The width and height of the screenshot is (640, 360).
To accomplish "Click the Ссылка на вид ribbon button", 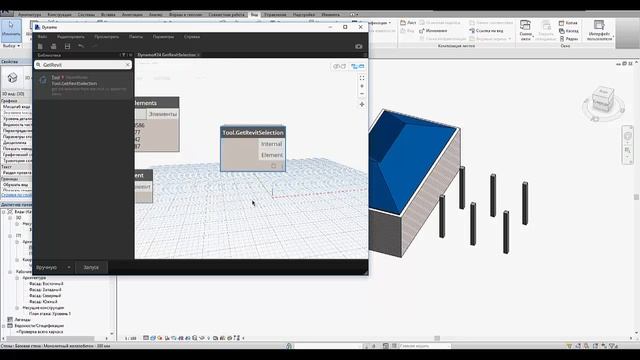I will coord(486,31).
